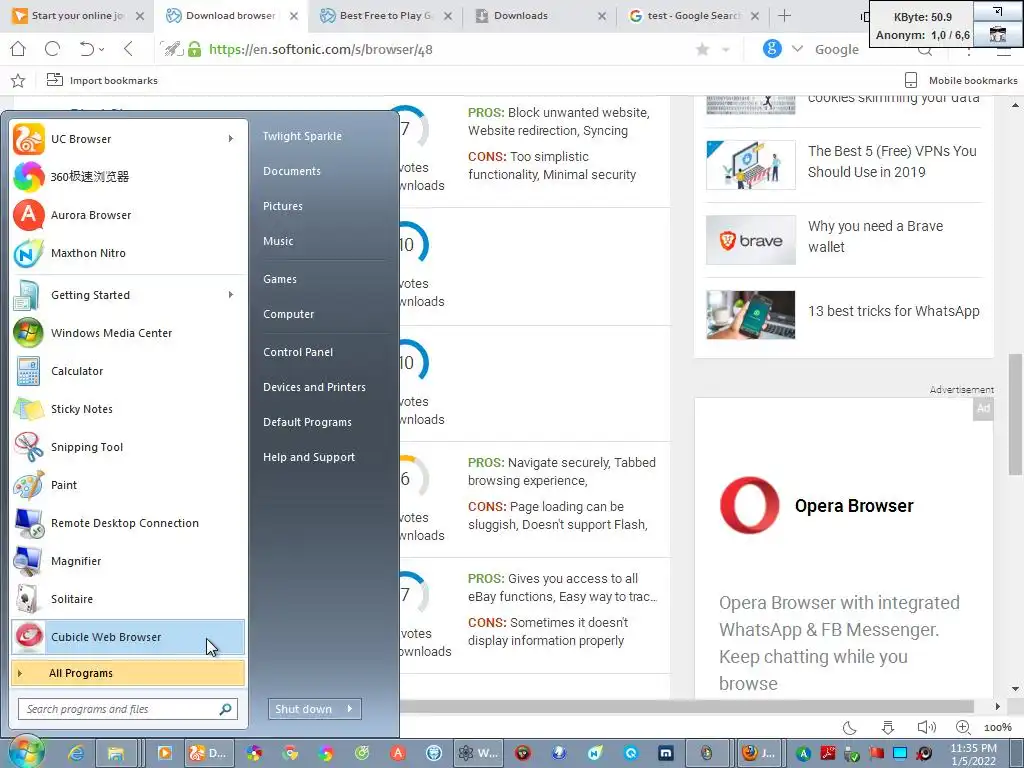Launch the Snipping Tool

click(x=128, y=447)
